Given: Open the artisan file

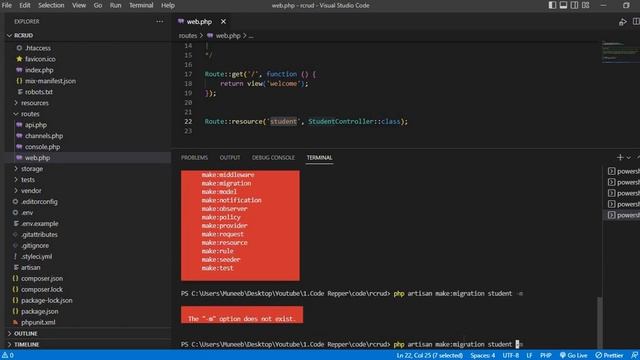Looking at the screenshot, I should [31, 268].
